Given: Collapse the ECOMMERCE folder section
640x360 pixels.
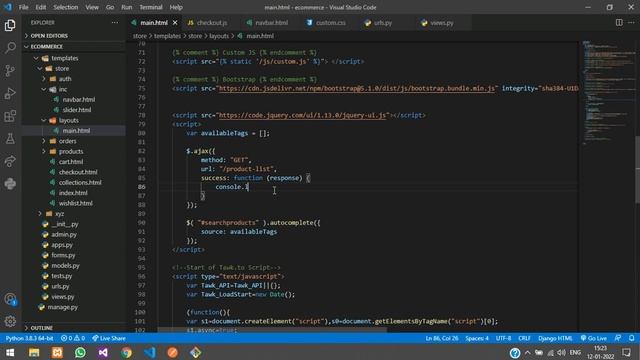Looking at the screenshot, I should coord(46,47).
